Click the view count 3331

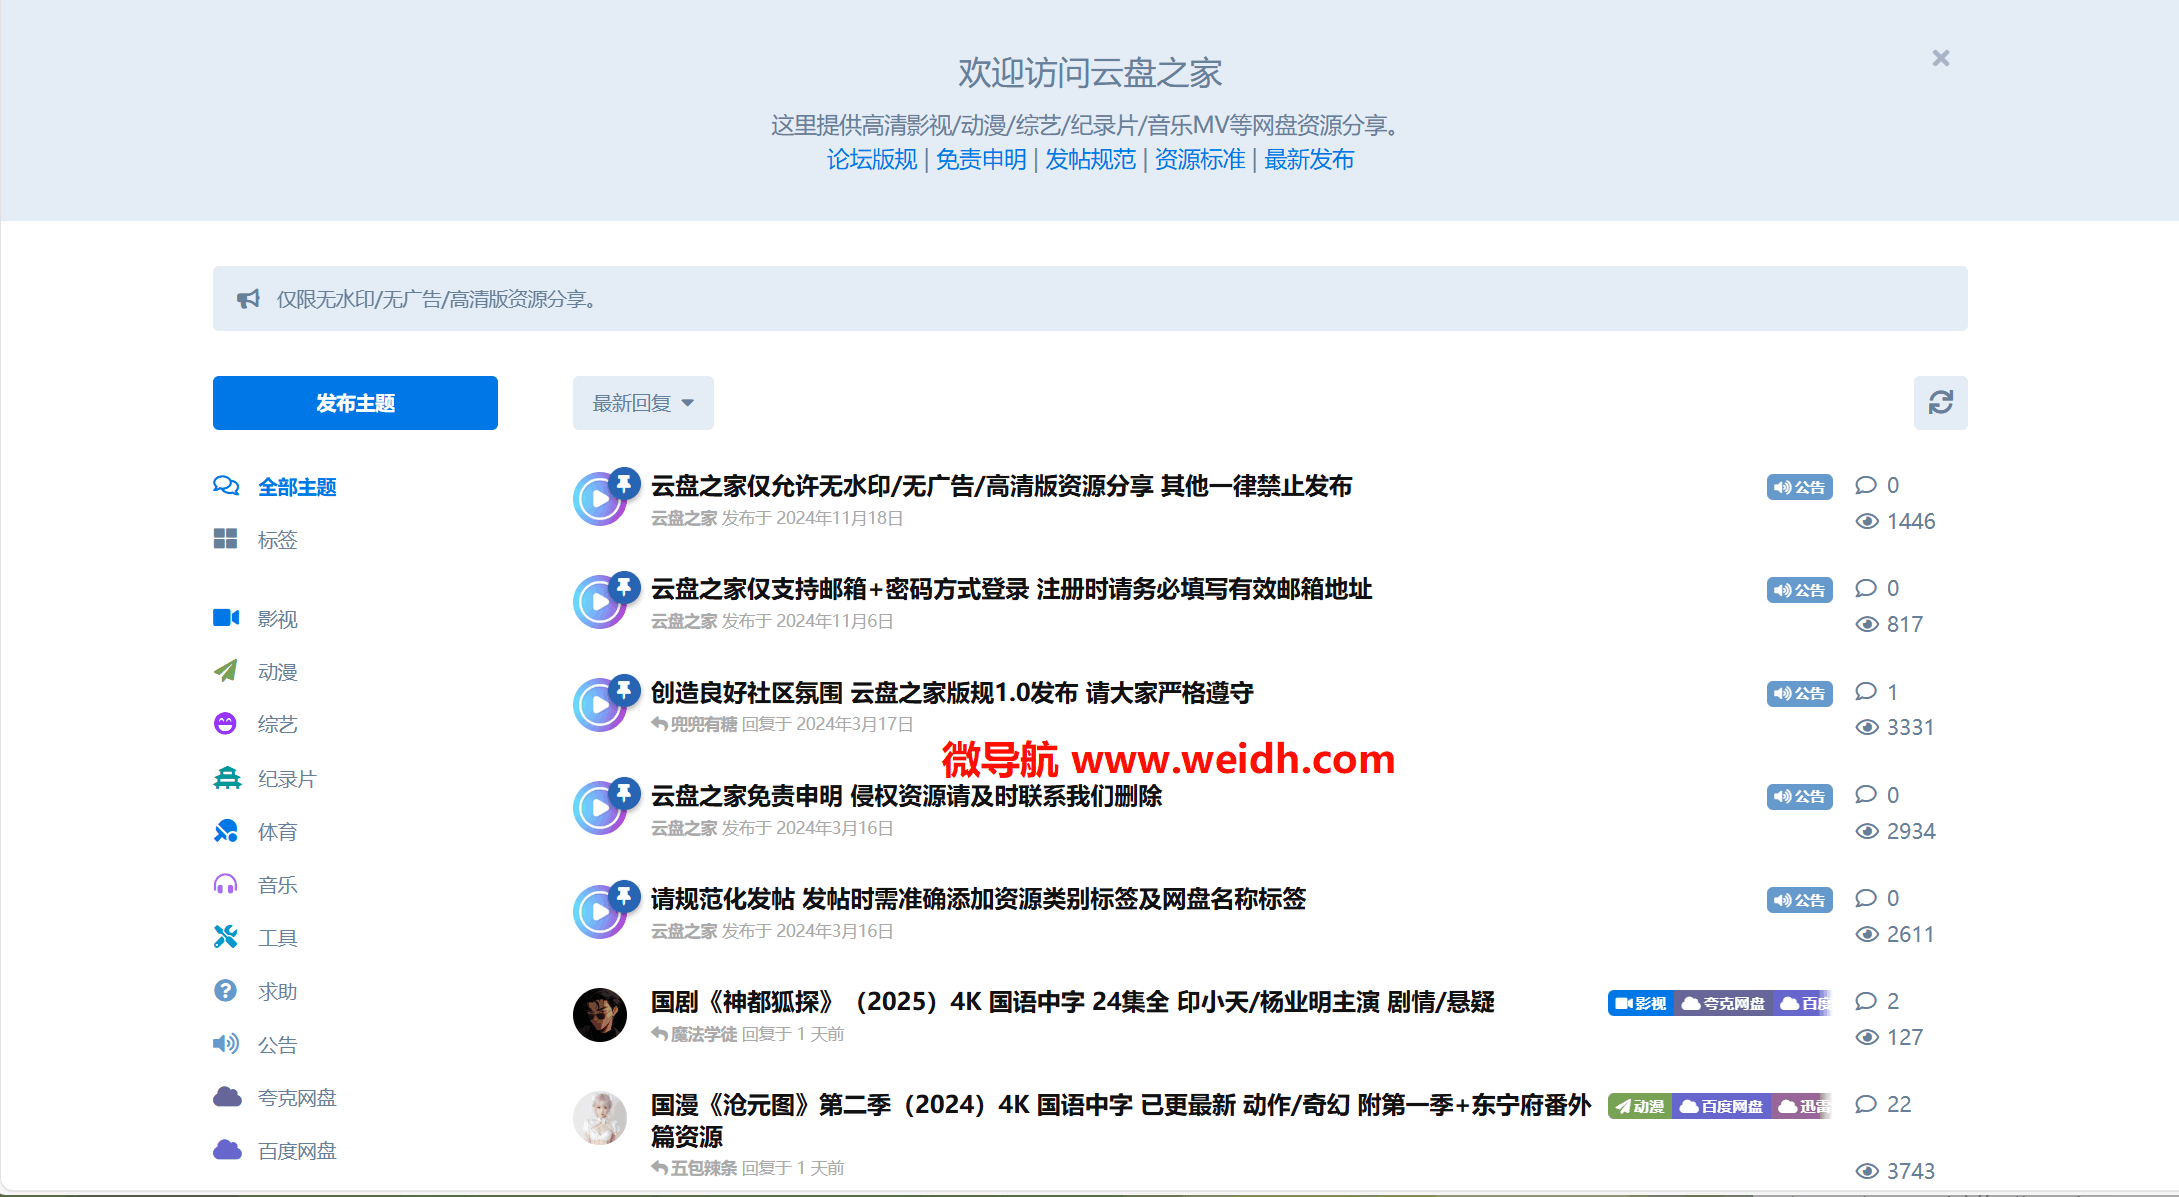point(1910,727)
